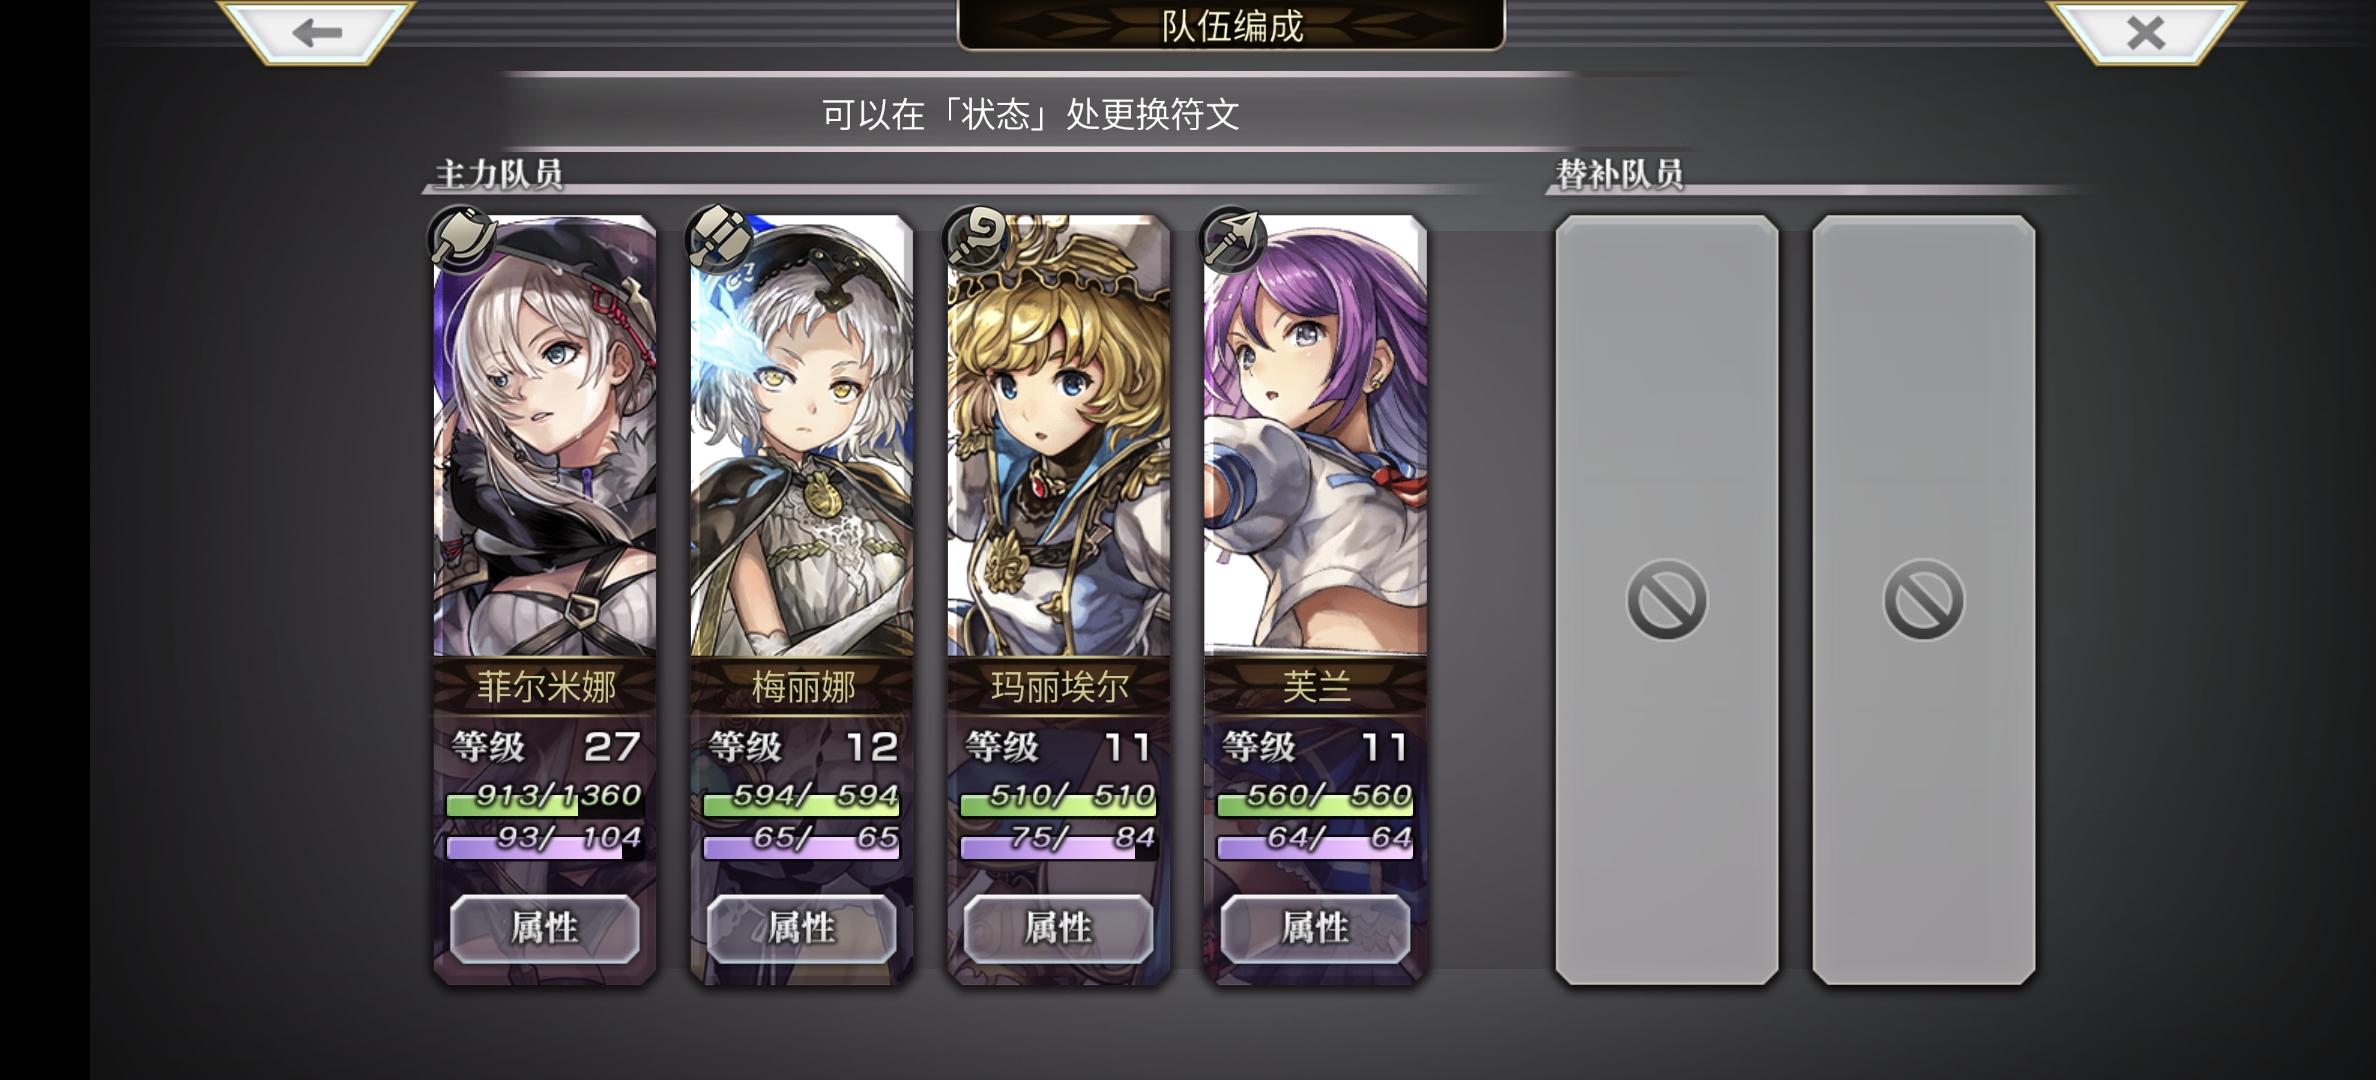
Task: Open 属性 for 玛丽埃尔
Action: click(x=1059, y=928)
